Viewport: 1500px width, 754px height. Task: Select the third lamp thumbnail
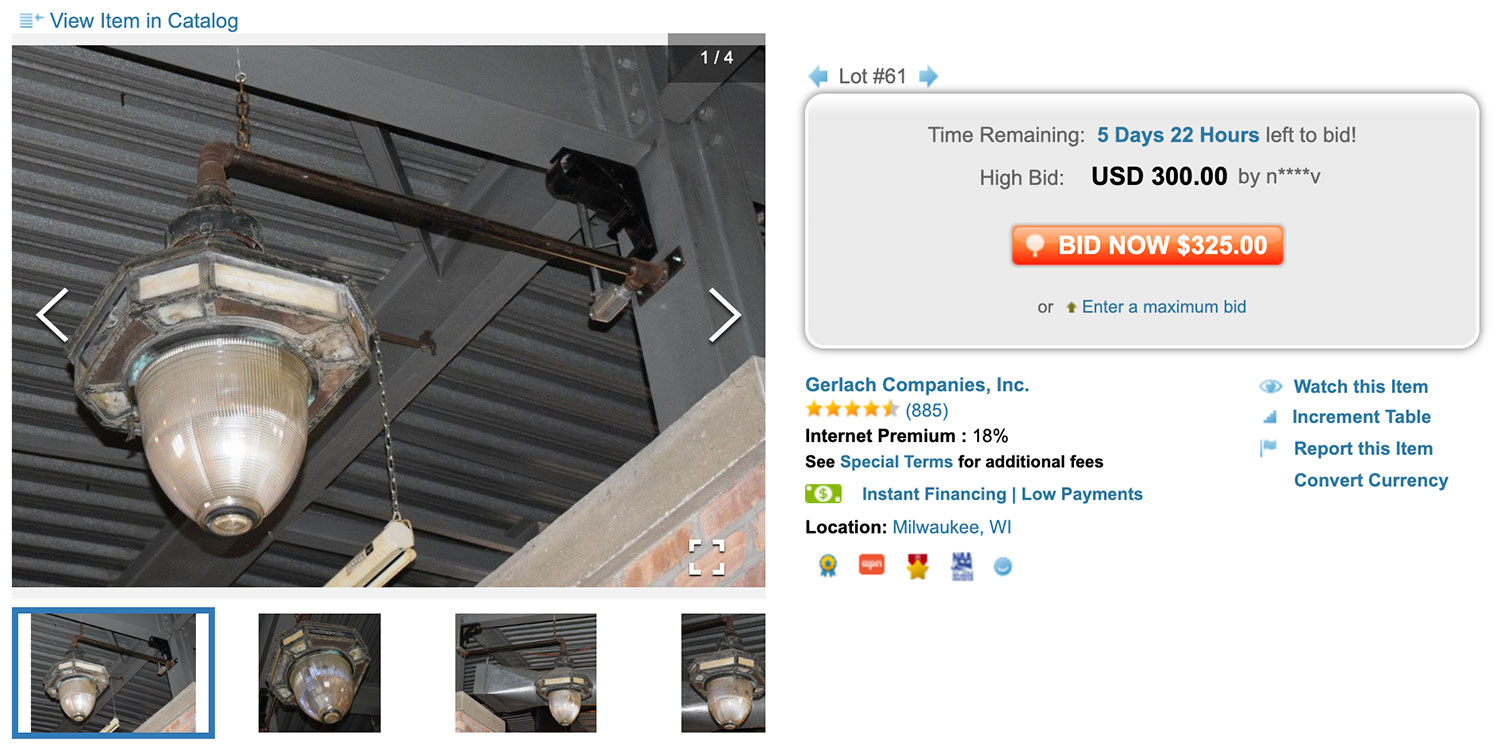526,673
